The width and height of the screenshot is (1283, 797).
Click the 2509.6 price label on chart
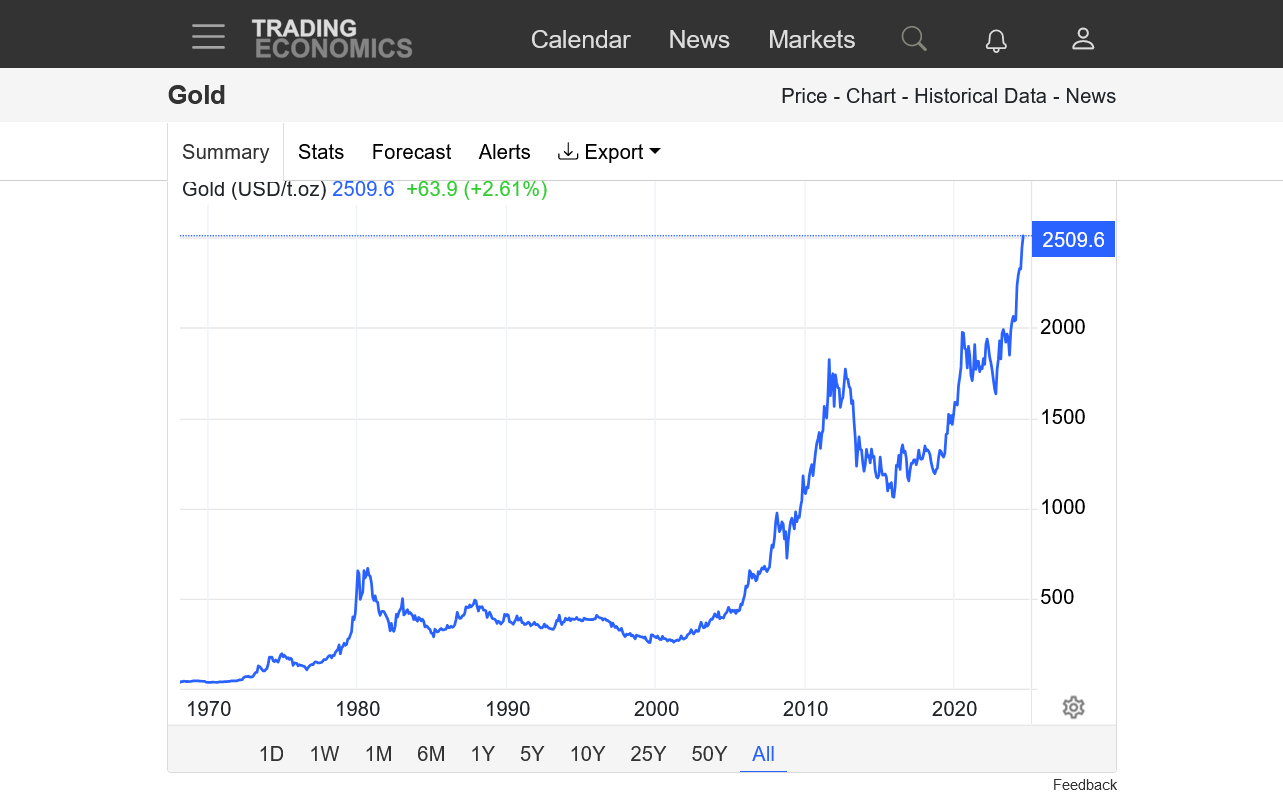(x=1072, y=240)
